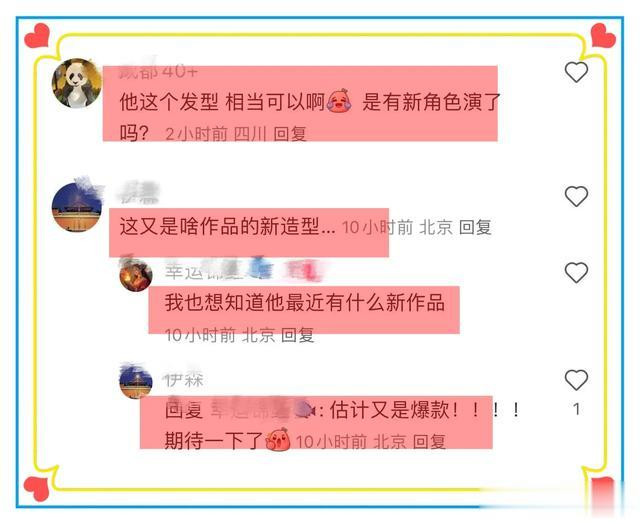Click the surprised emoji after 期待一下了
The image size is (640, 524).
pyautogui.click(x=278, y=440)
